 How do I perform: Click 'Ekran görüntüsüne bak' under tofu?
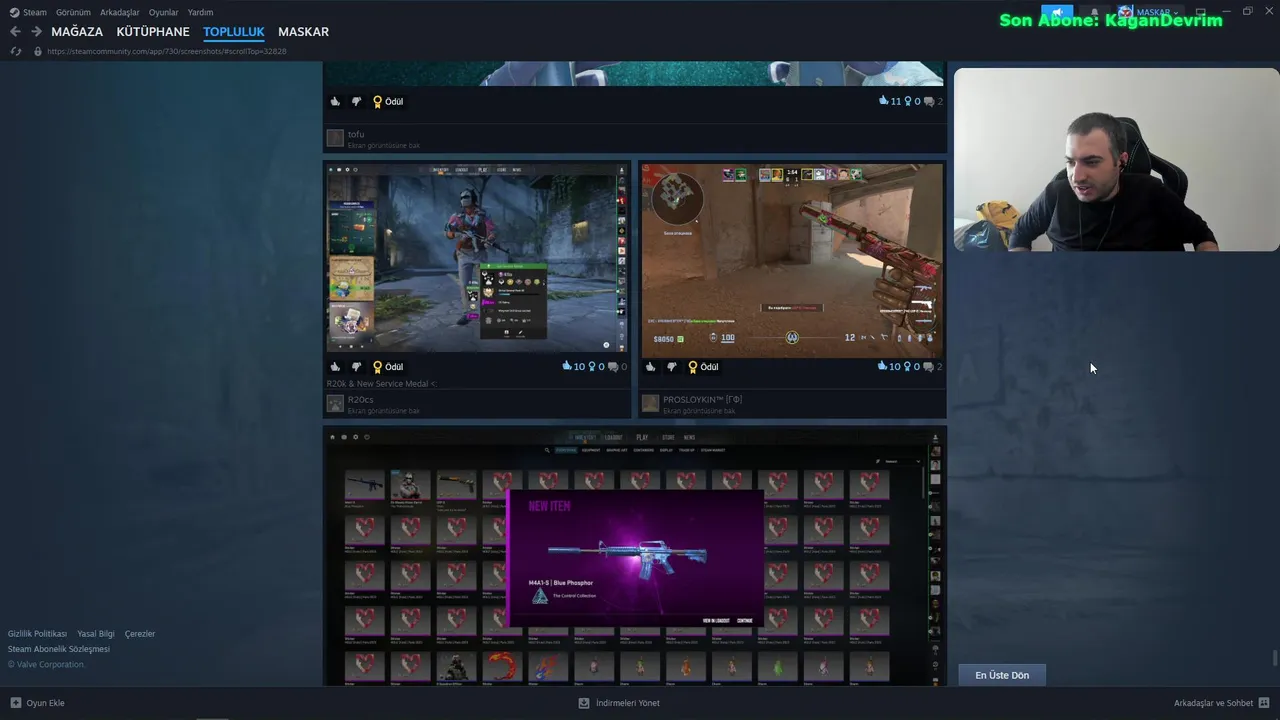point(383,145)
